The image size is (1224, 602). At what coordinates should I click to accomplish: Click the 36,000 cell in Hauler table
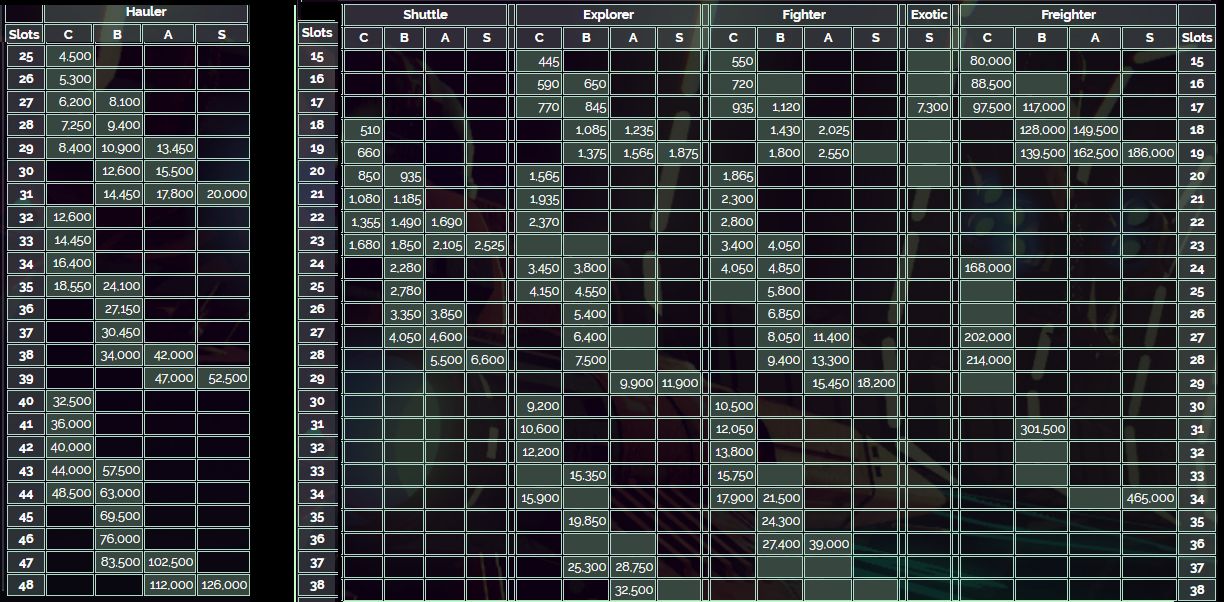click(69, 424)
